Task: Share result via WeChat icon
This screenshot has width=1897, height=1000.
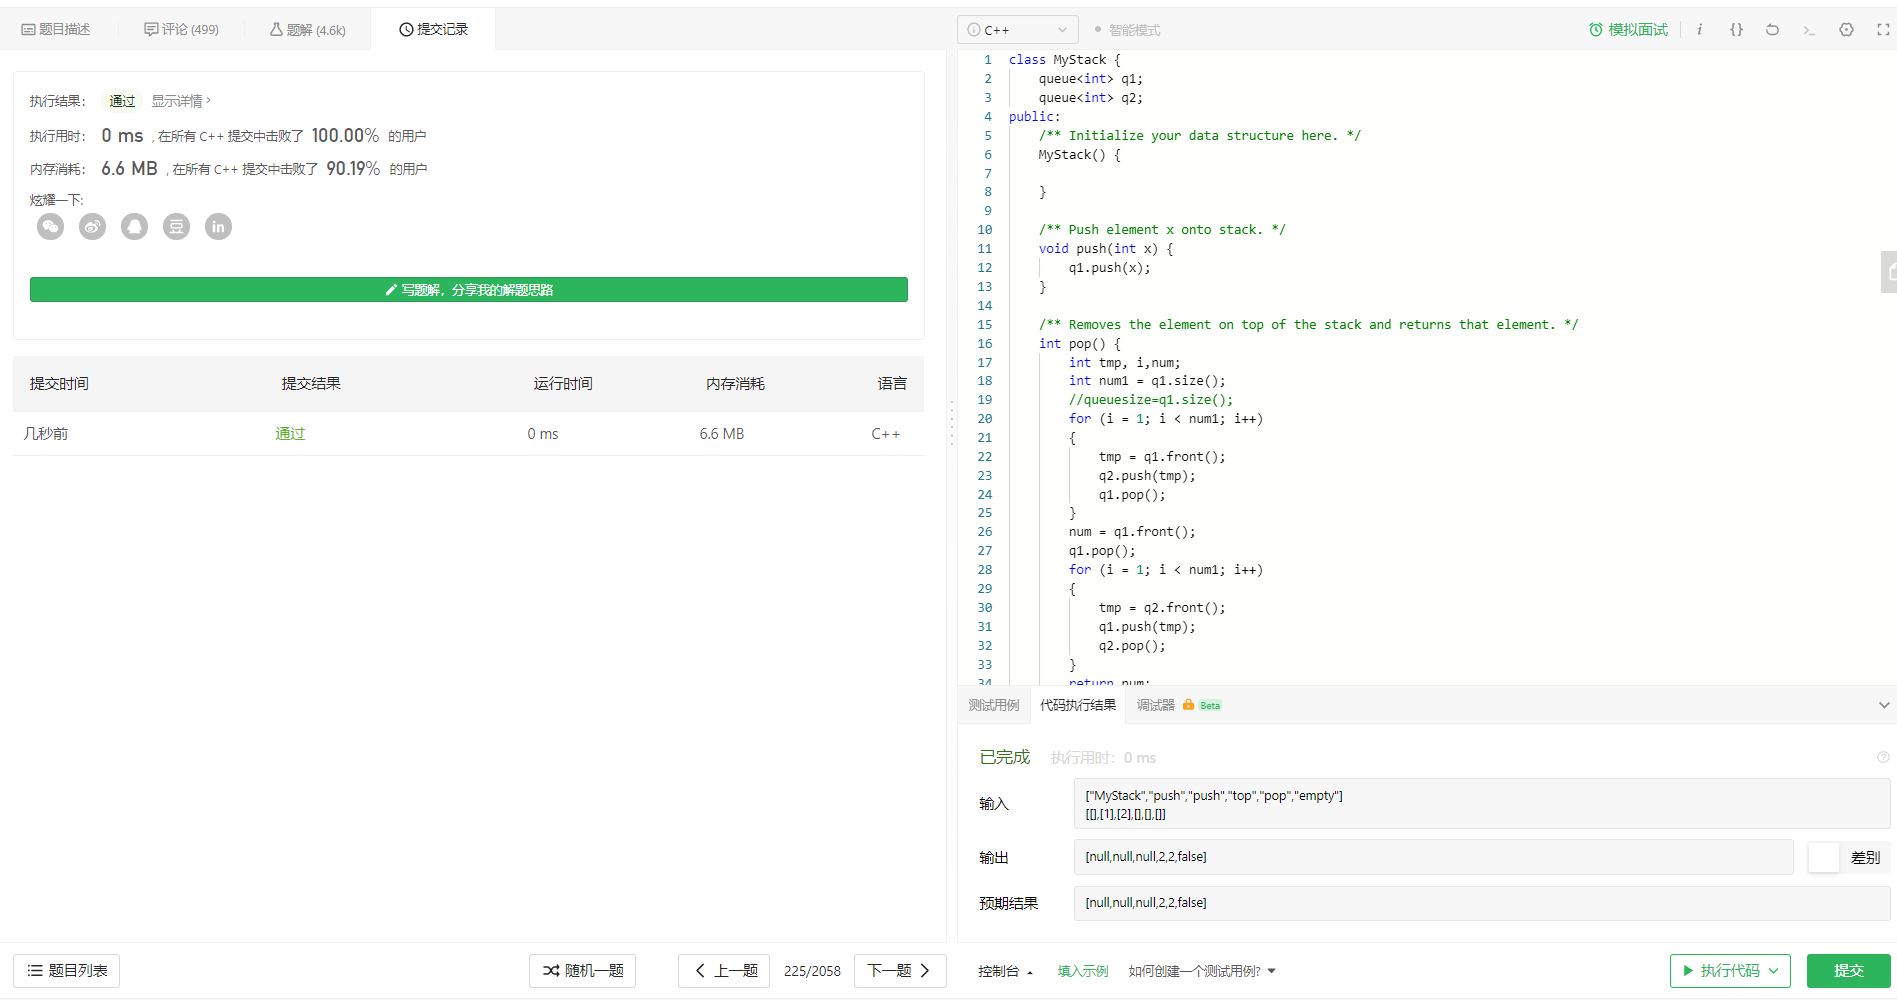Action: (x=50, y=227)
